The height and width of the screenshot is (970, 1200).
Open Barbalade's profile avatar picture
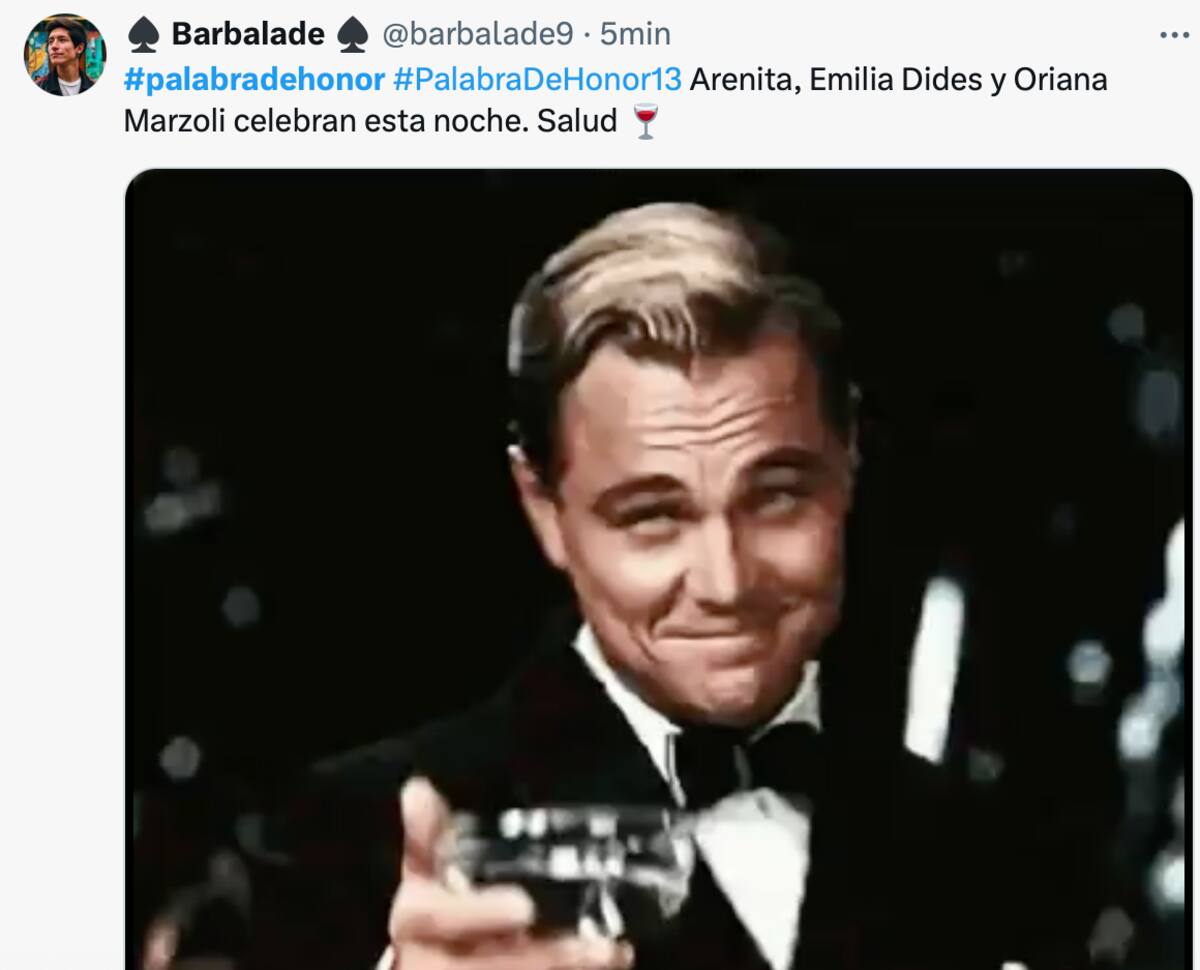point(65,55)
